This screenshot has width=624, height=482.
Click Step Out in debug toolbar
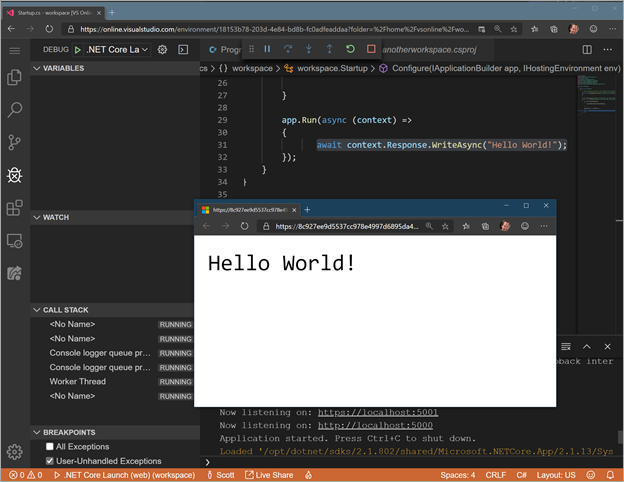point(330,49)
